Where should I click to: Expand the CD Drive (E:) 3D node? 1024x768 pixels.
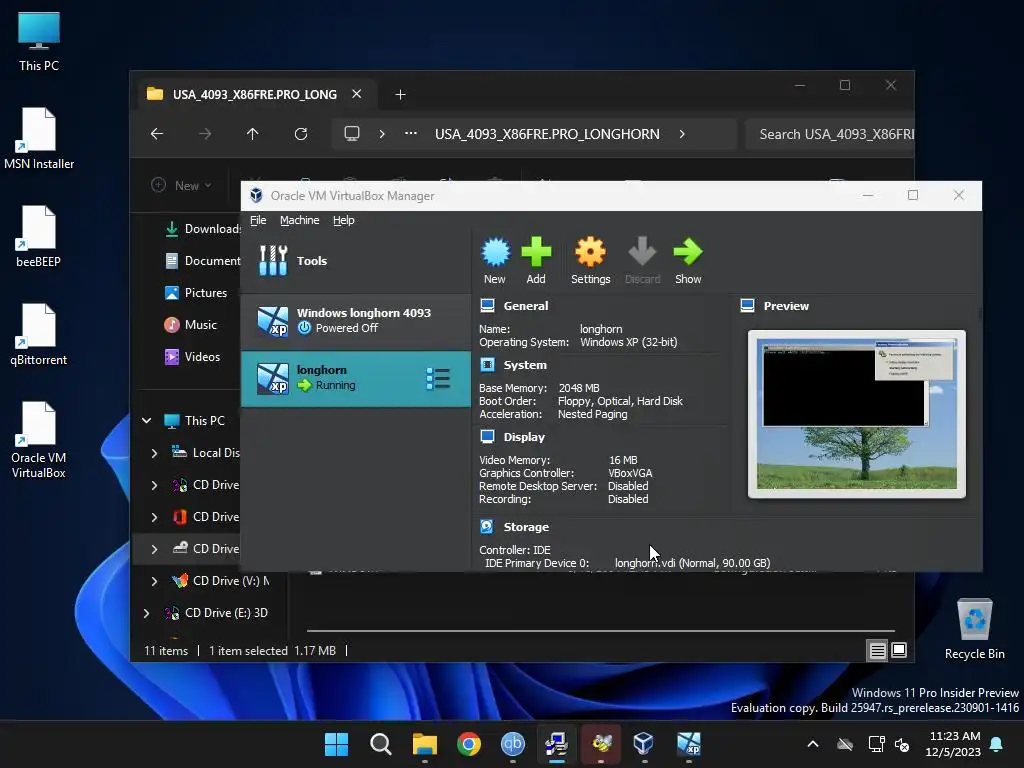[x=146, y=613]
